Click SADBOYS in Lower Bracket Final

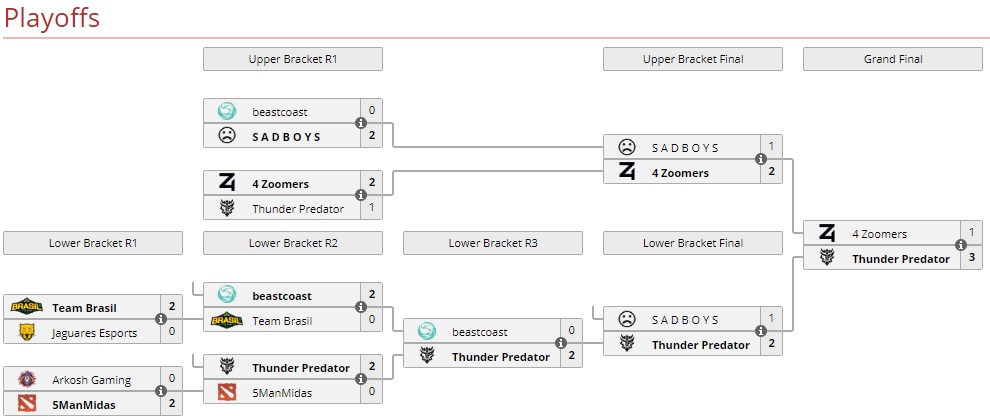tap(685, 320)
